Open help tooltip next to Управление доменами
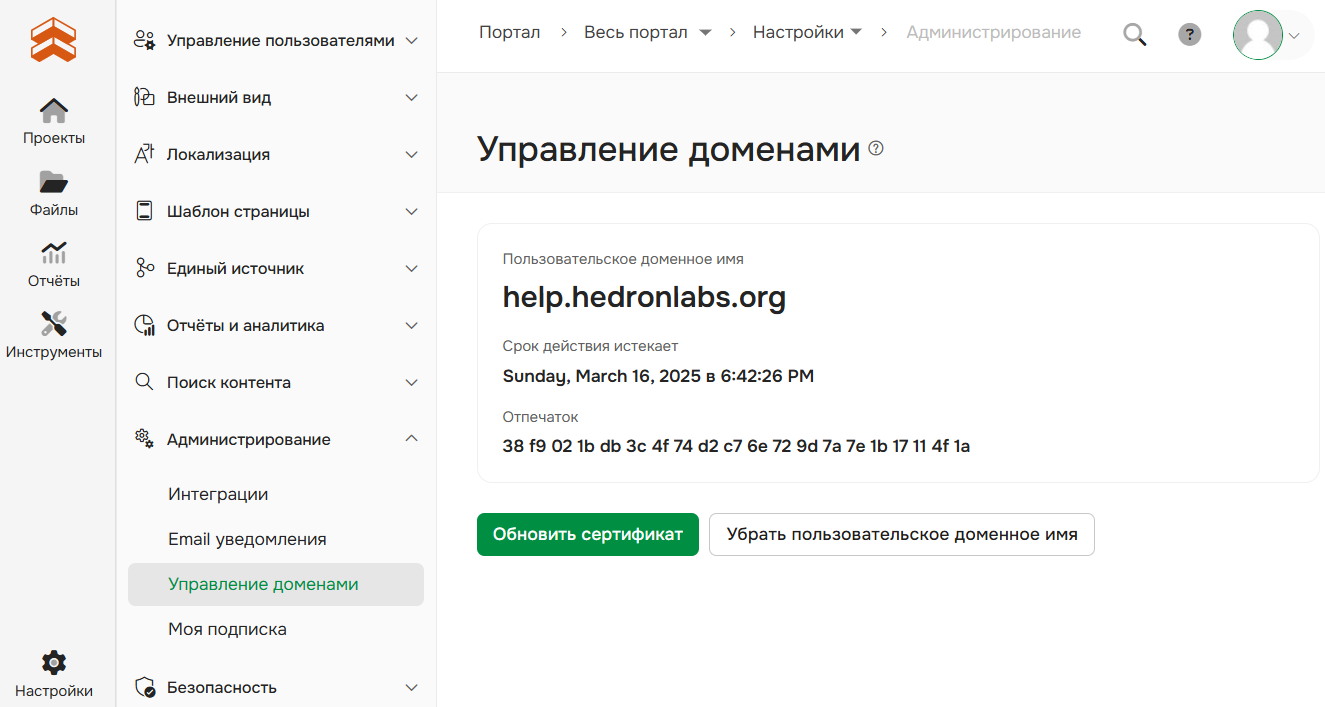Viewport: 1325px width, 707px height. 877,148
